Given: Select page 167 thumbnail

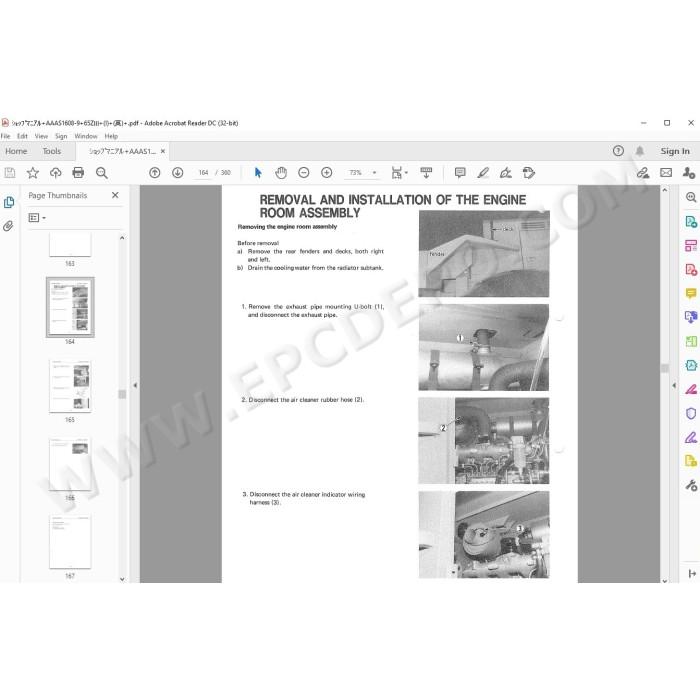Looking at the screenshot, I should [70, 542].
